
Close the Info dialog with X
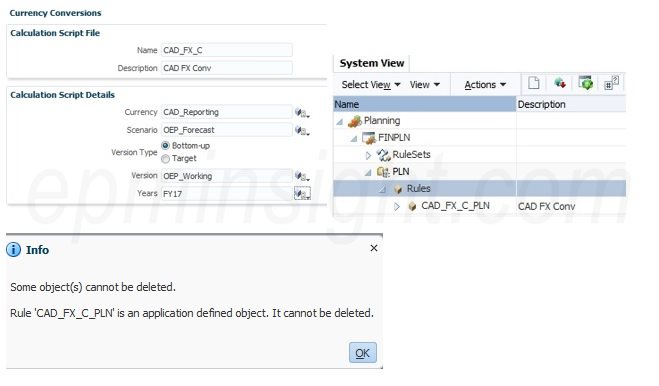click(x=374, y=248)
